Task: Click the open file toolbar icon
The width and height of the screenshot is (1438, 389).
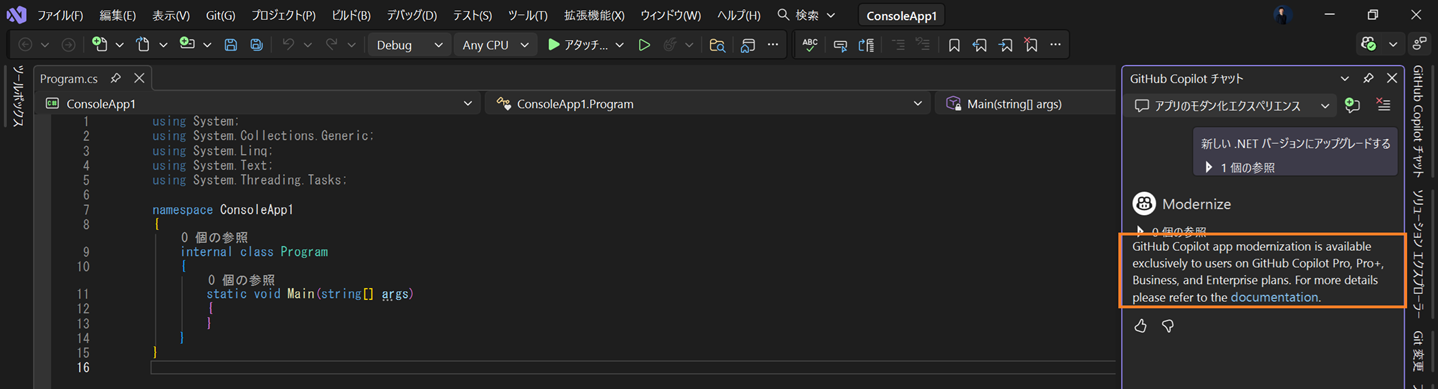Action: (143, 45)
